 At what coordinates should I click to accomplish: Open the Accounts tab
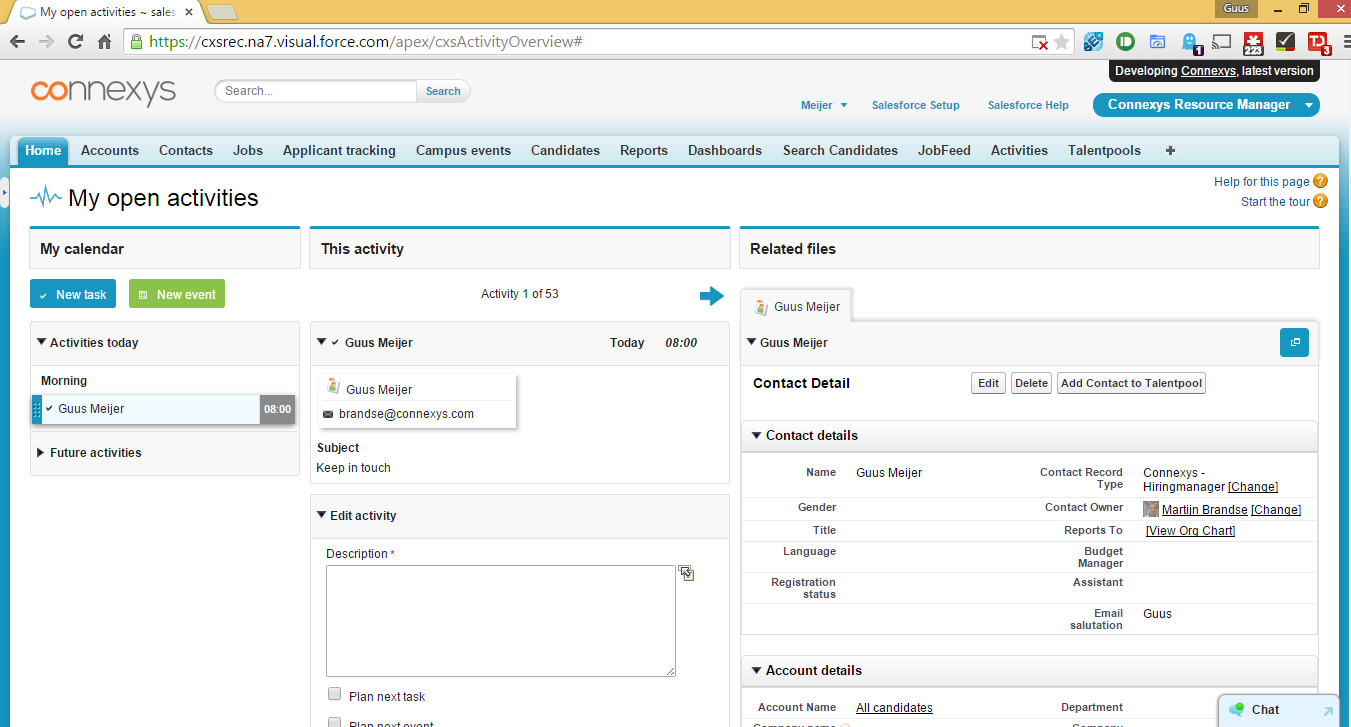coord(110,151)
